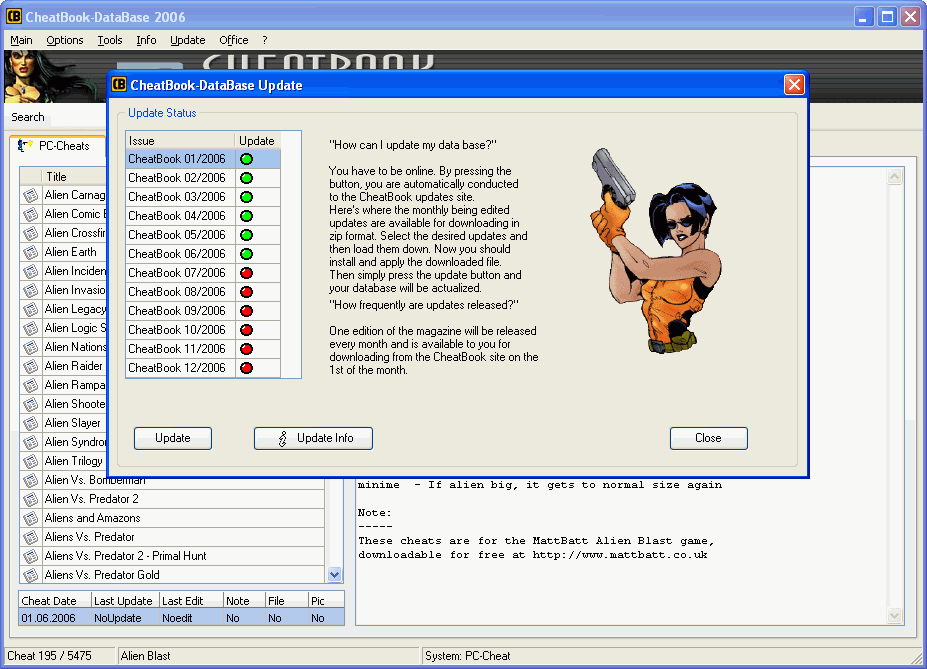
Task: Click the red status dot for CheatBook 07/2006
Action: (246, 273)
